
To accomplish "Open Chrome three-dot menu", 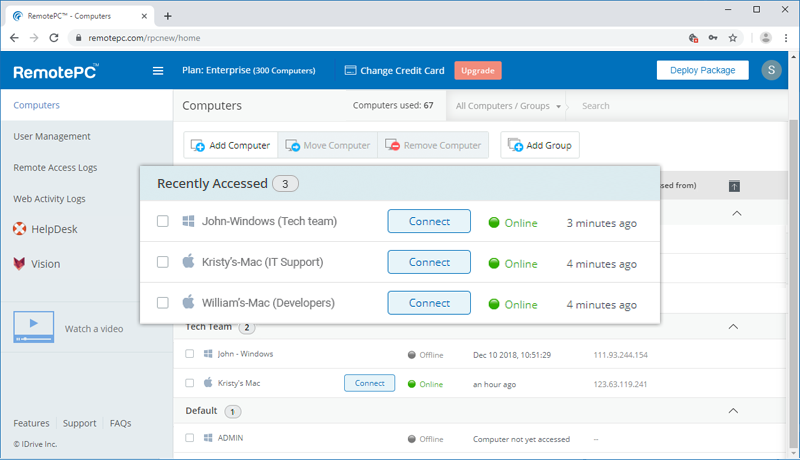I will click(x=786, y=38).
